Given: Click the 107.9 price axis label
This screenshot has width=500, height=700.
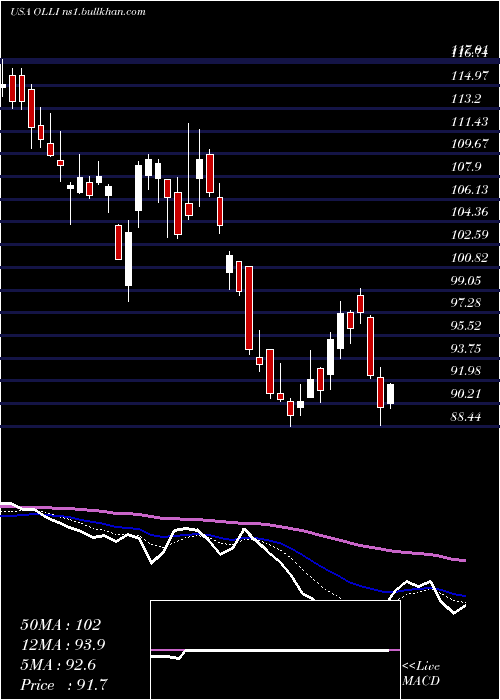Looking at the screenshot, I should 466,167.
